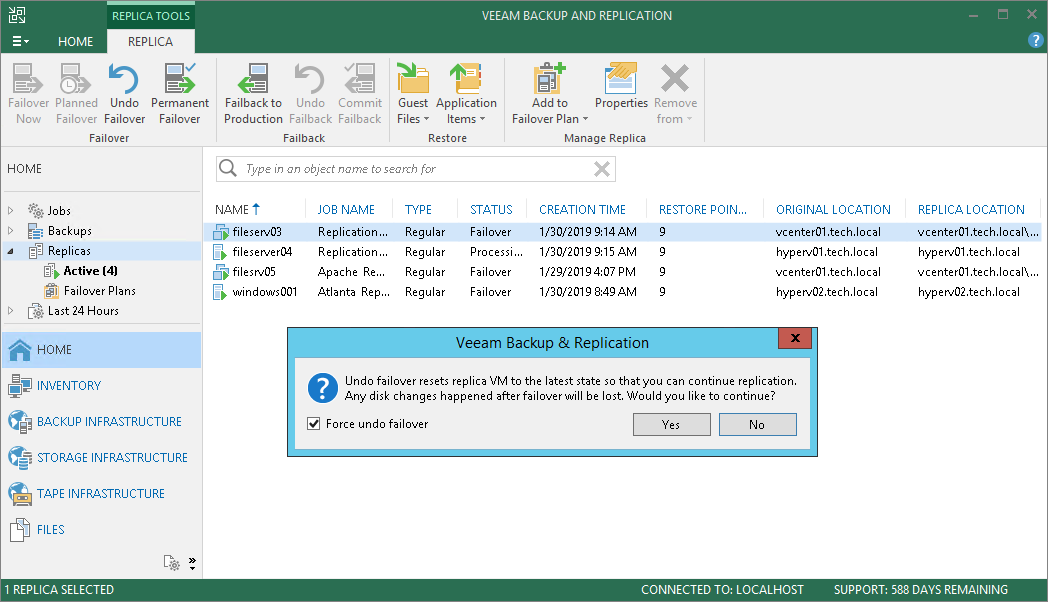Open the Application Items restore dropdown
The height and width of the screenshot is (602, 1048).
coord(467,94)
